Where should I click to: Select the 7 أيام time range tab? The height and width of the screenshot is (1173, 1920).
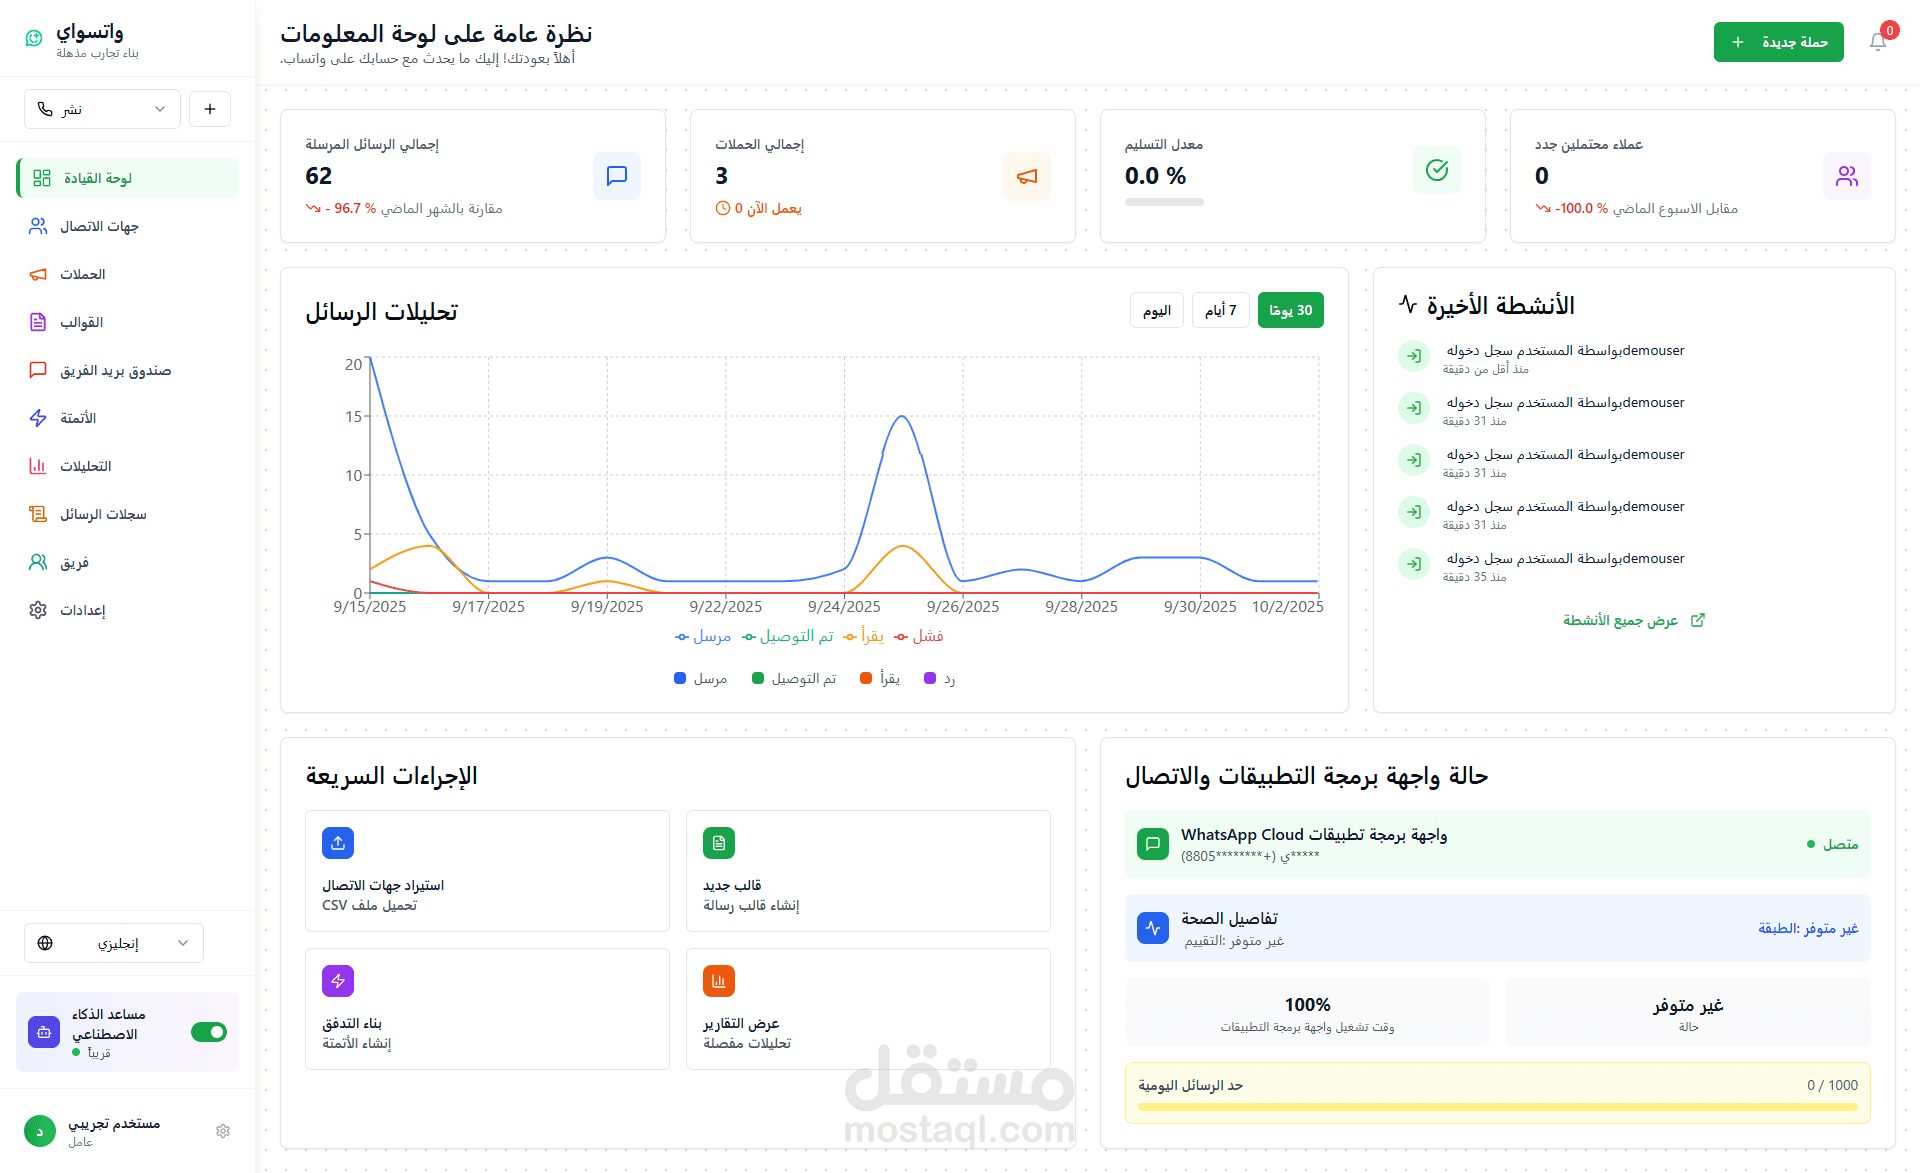pos(1221,310)
